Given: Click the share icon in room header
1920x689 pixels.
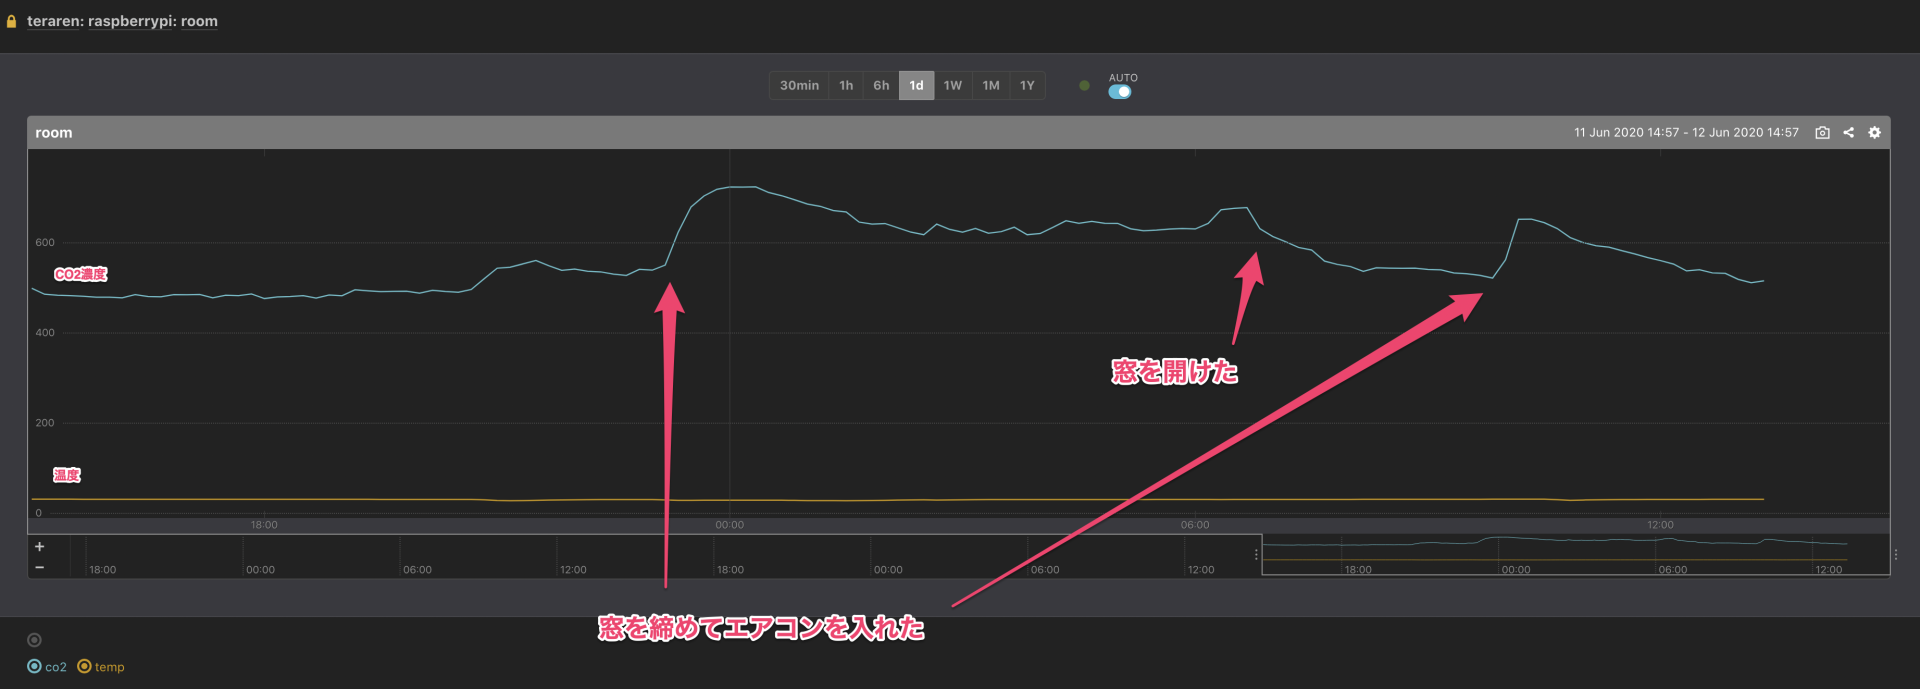Looking at the screenshot, I should (x=1848, y=133).
